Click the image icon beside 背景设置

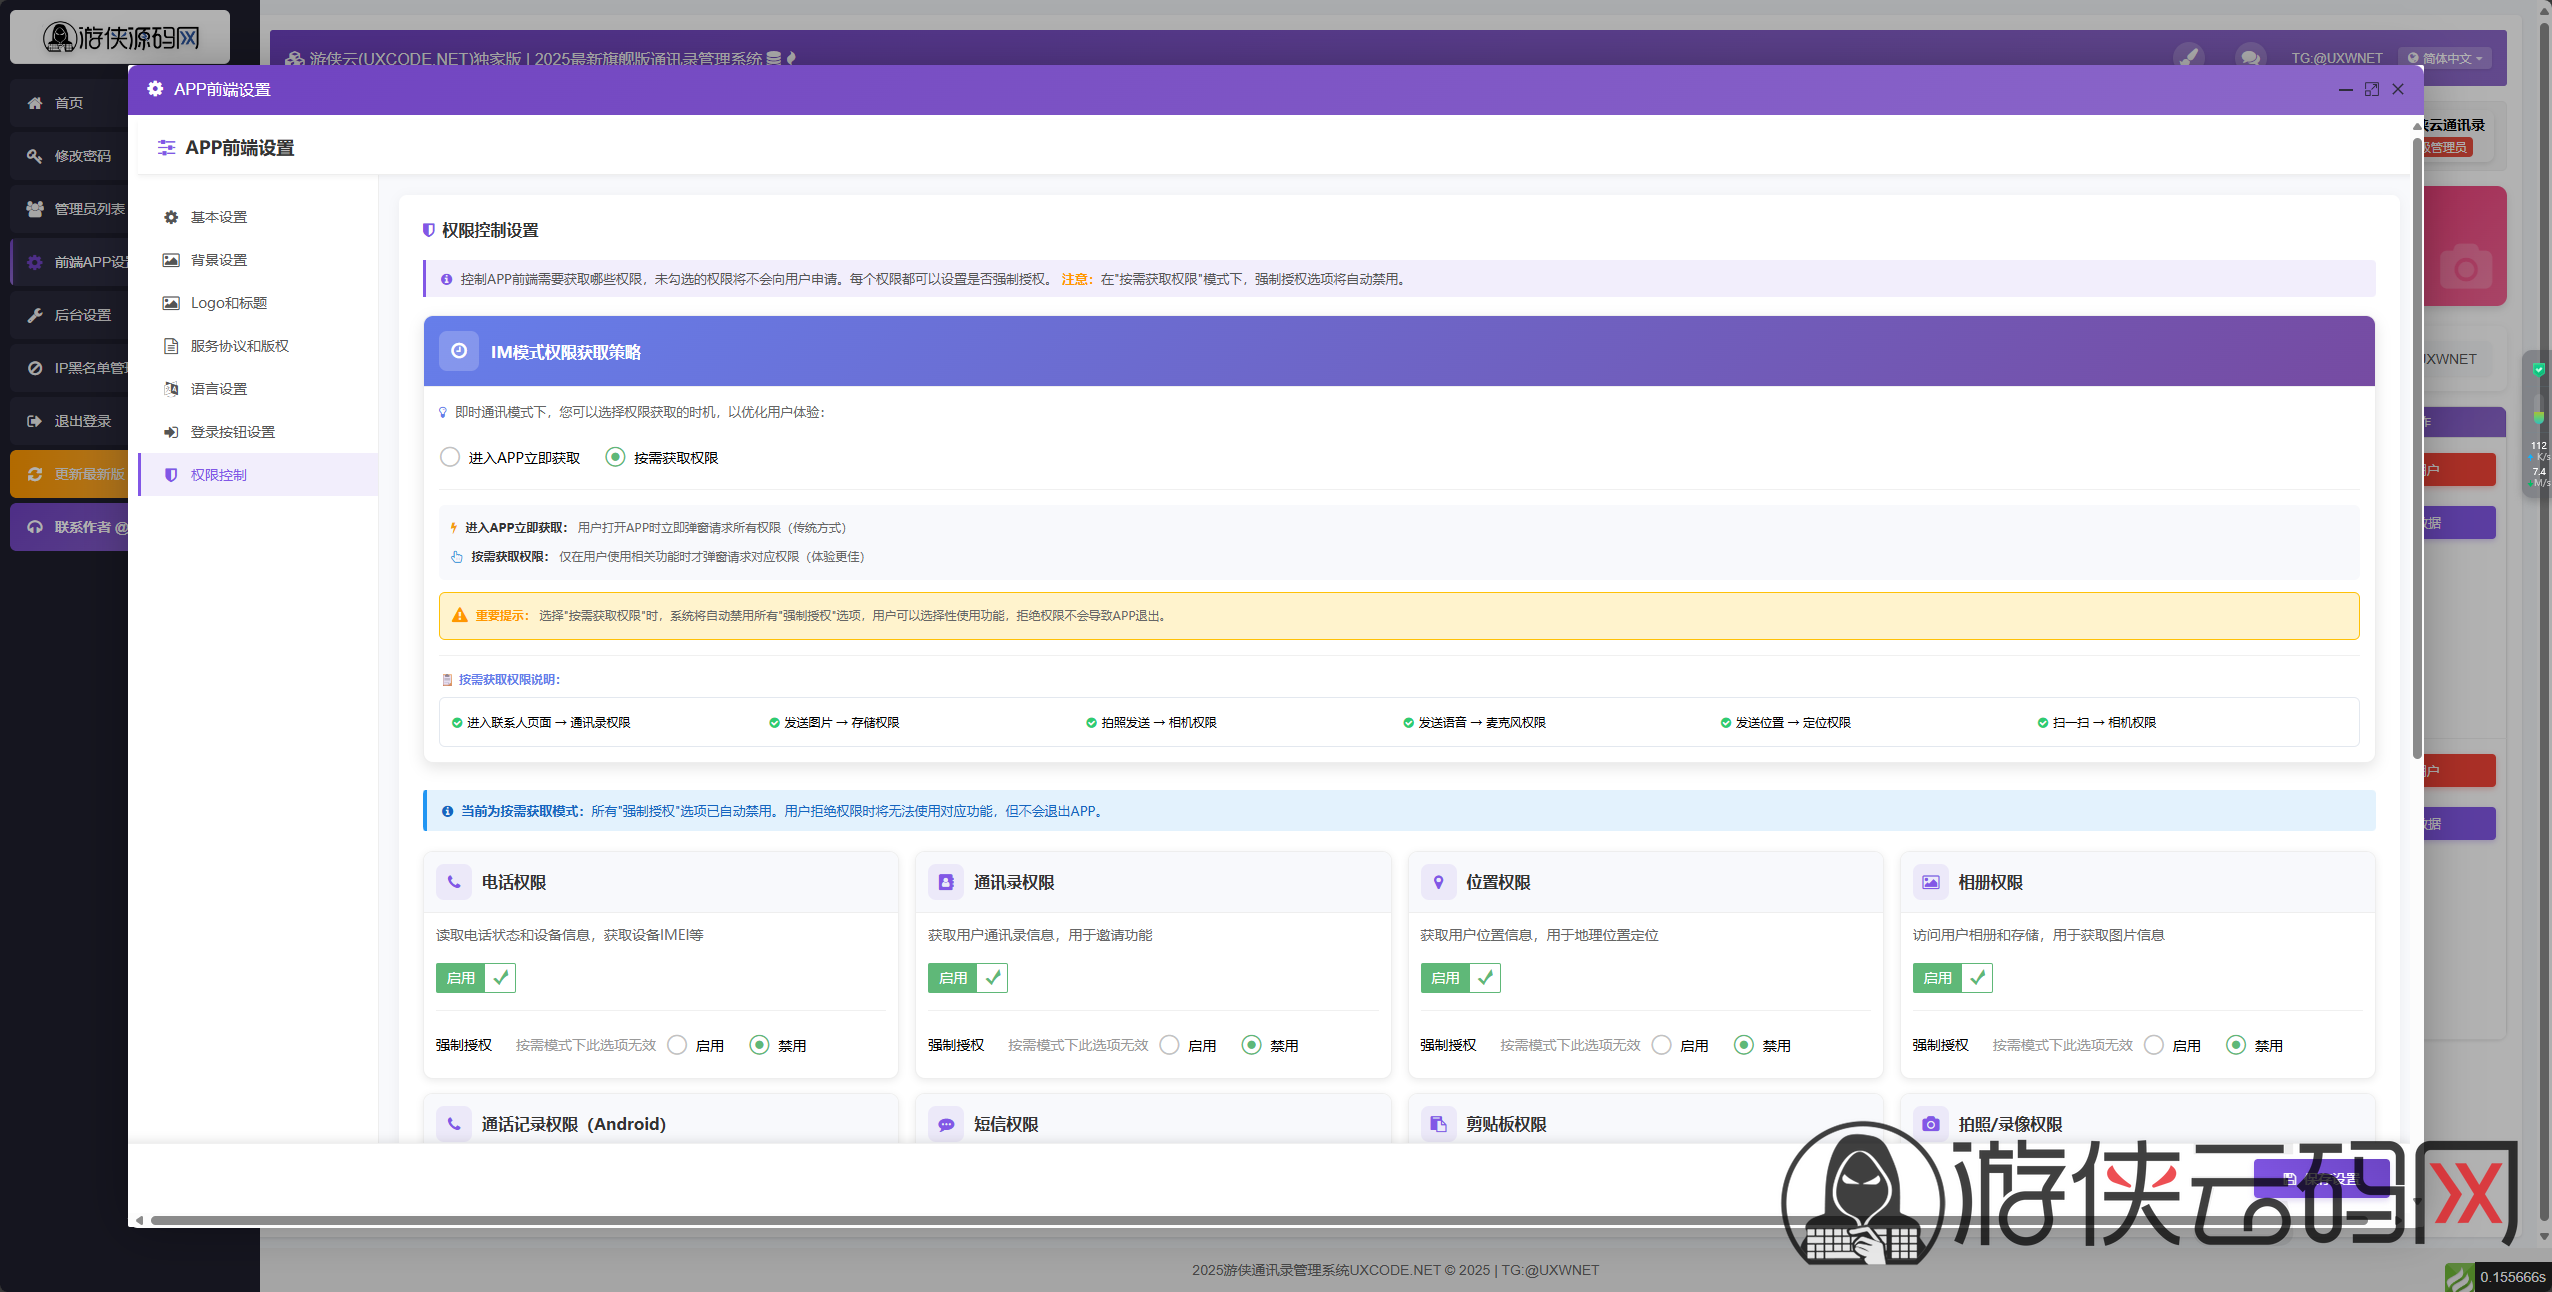(171, 260)
